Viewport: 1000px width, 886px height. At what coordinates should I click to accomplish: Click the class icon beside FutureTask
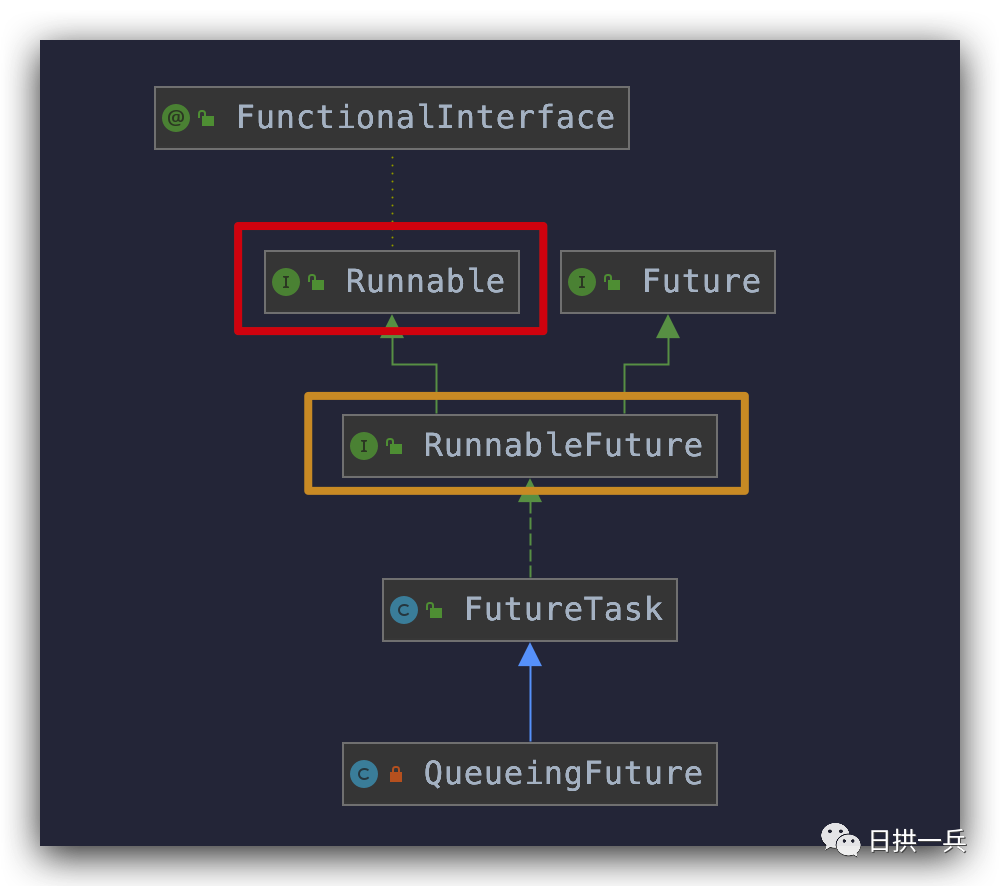point(404,610)
